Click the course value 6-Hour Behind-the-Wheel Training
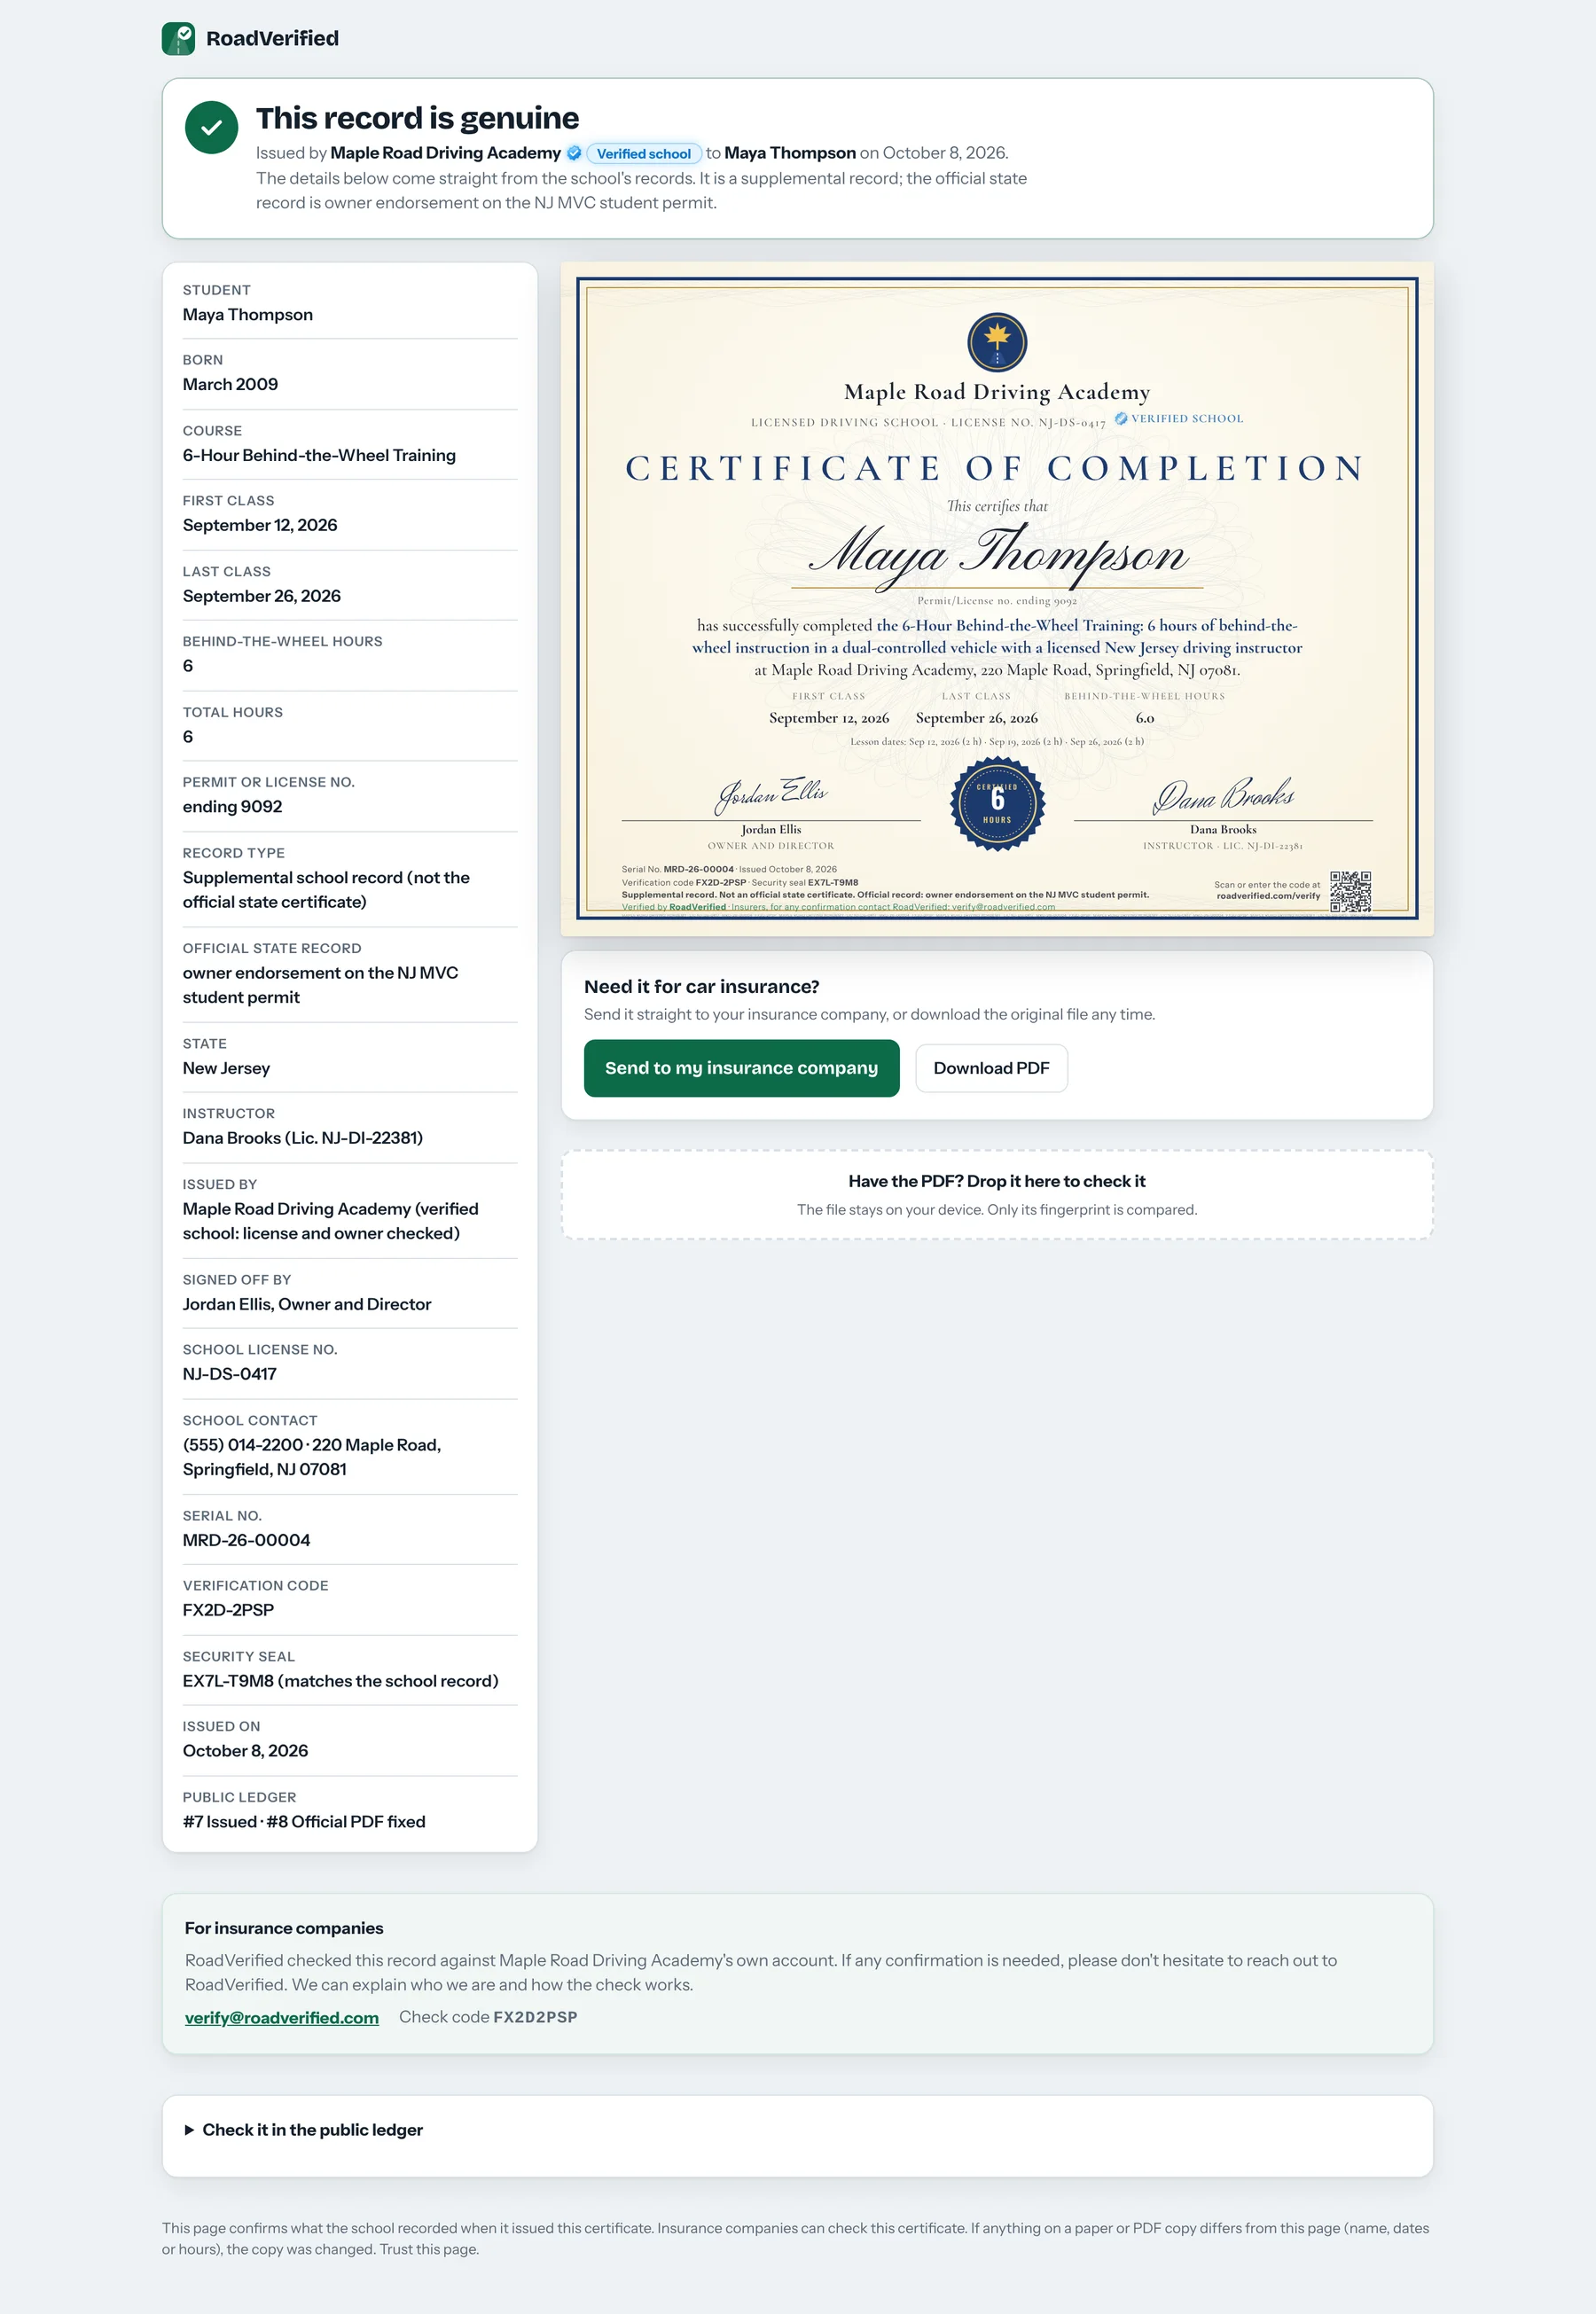 tap(319, 455)
